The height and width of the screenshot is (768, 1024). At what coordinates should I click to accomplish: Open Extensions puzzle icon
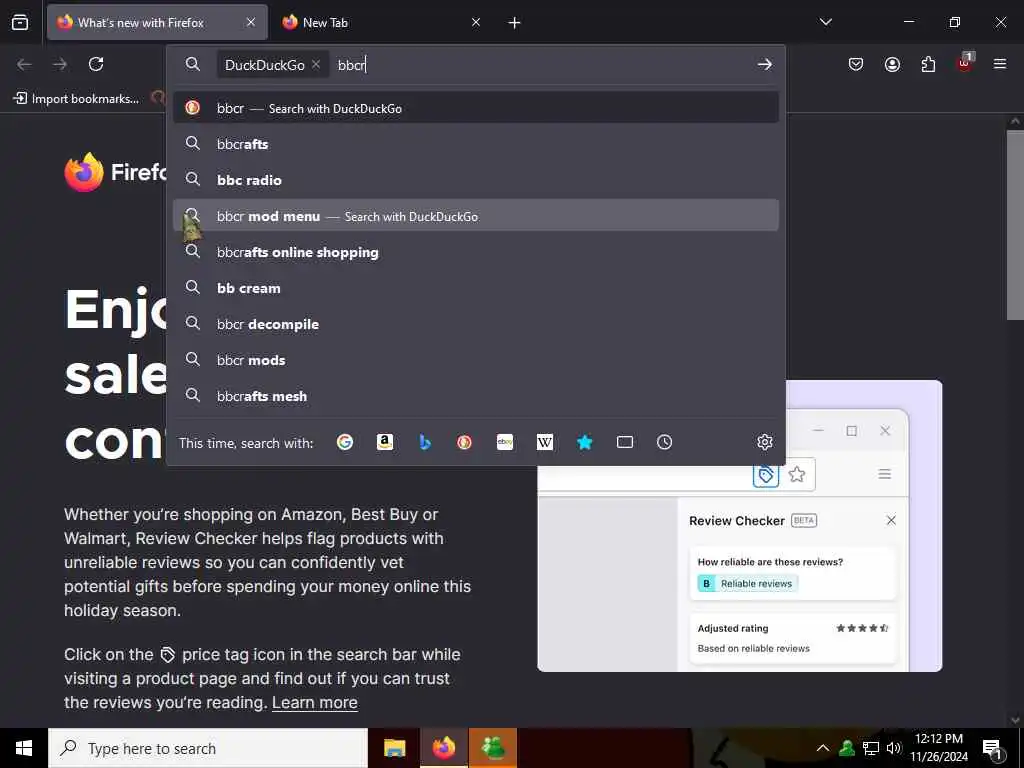(928, 64)
